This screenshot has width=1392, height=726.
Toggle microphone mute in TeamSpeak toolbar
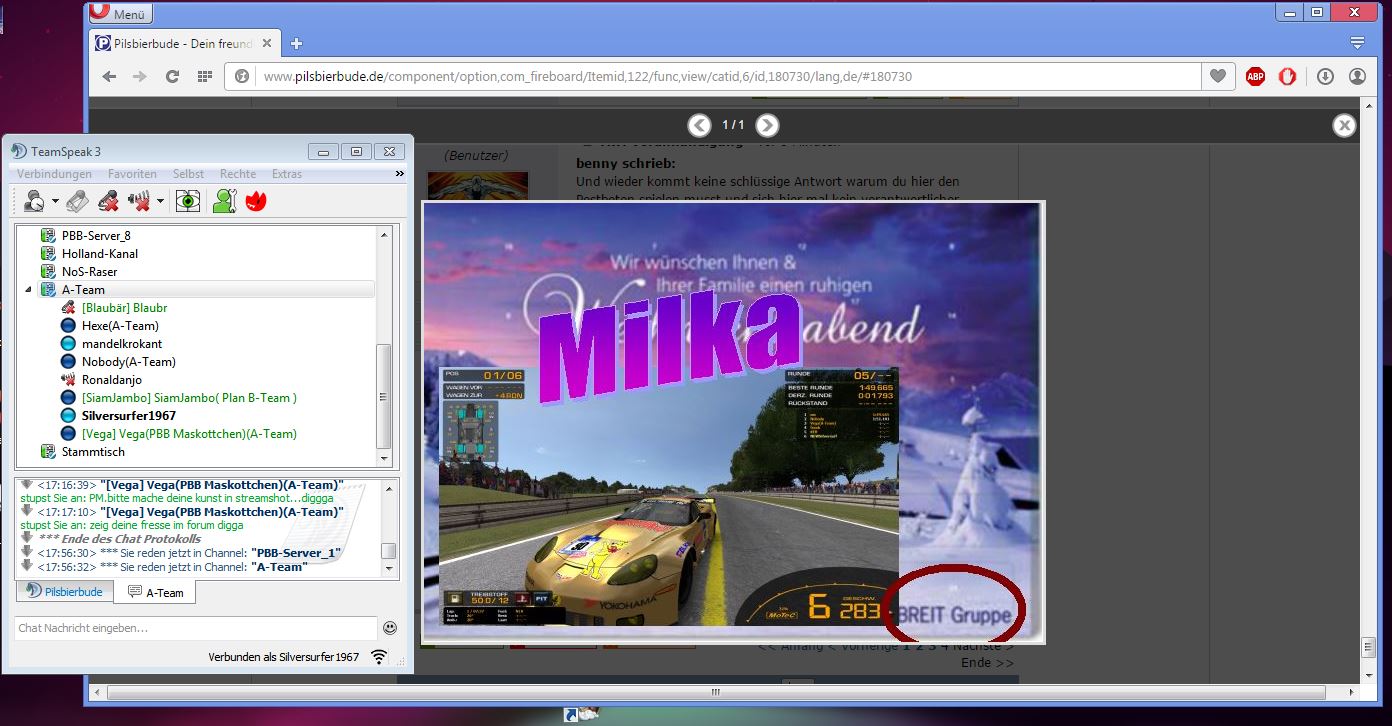tap(109, 201)
